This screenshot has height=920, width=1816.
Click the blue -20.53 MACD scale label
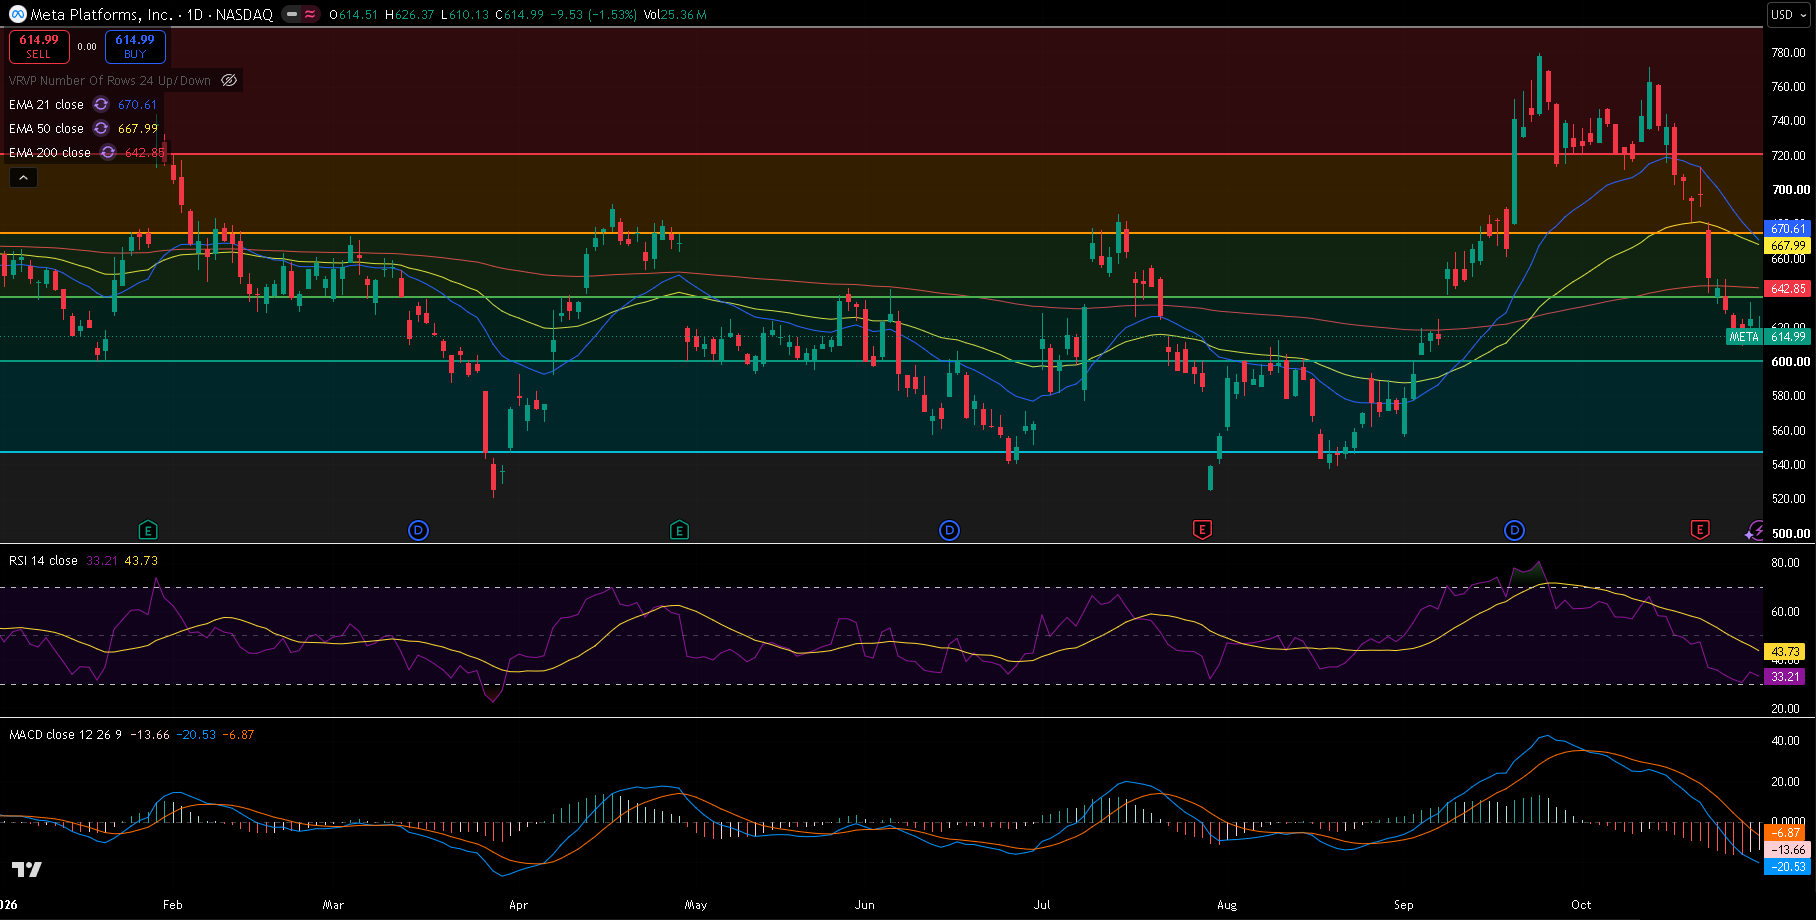pyautogui.click(x=1788, y=866)
